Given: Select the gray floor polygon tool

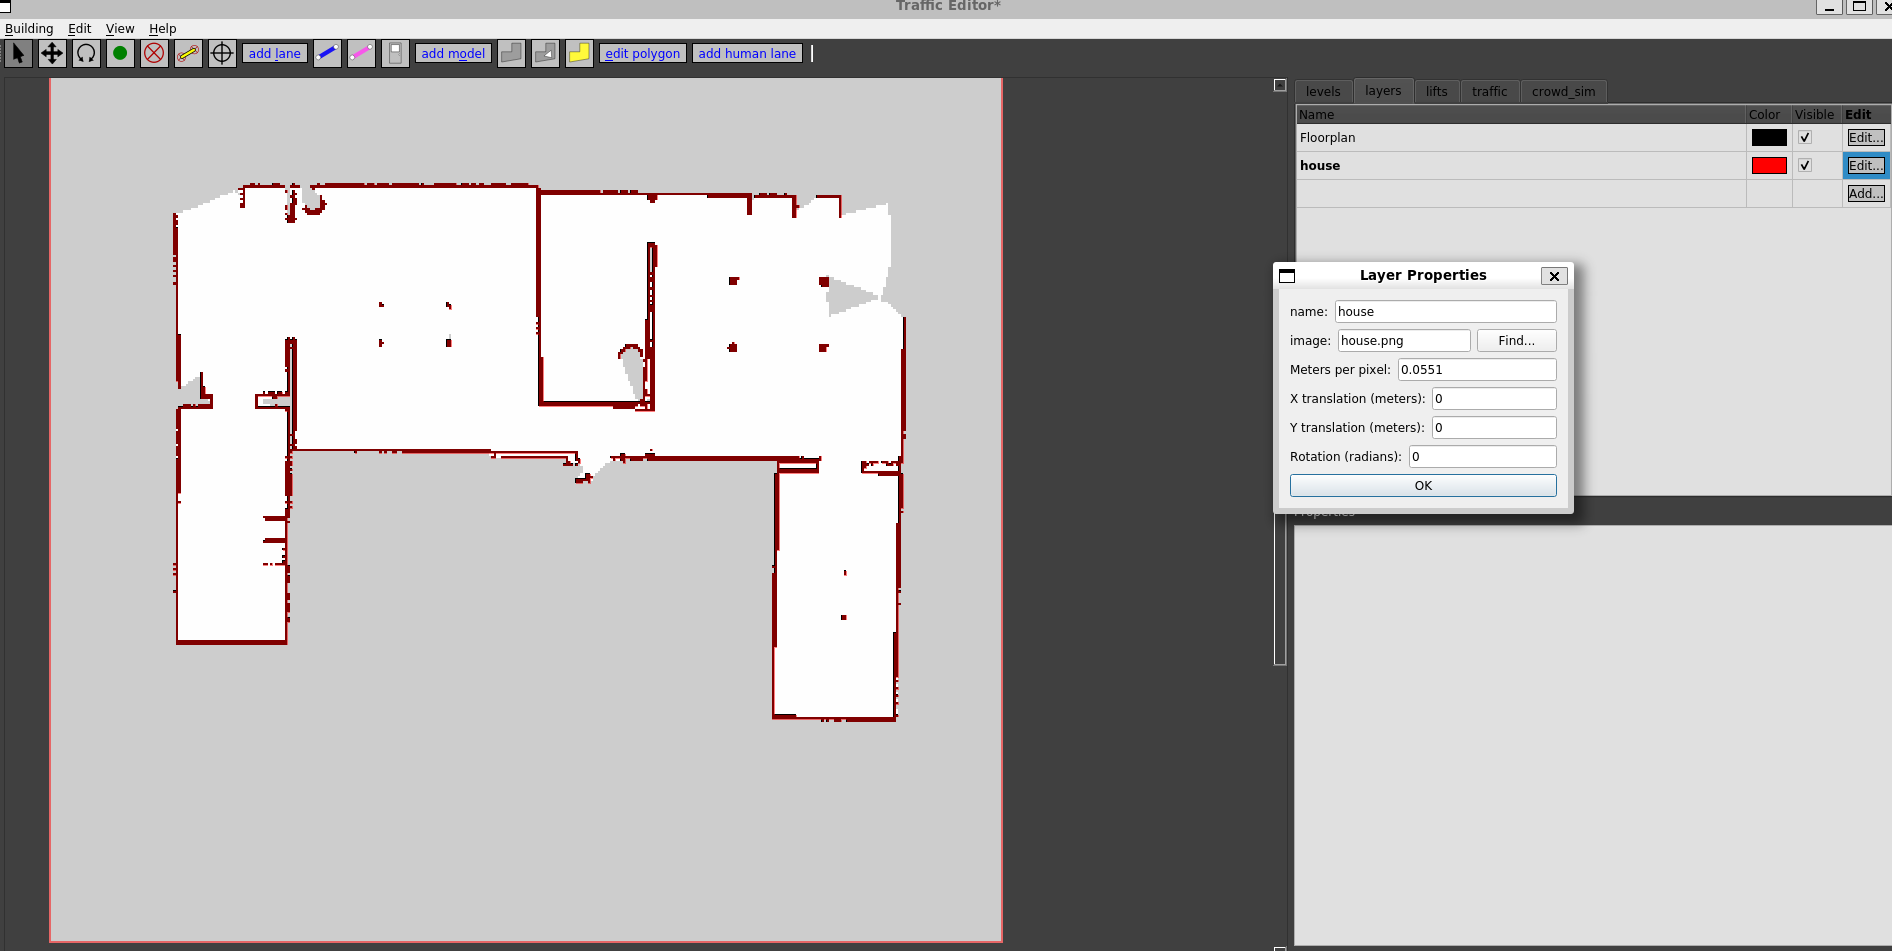Looking at the screenshot, I should point(511,53).
